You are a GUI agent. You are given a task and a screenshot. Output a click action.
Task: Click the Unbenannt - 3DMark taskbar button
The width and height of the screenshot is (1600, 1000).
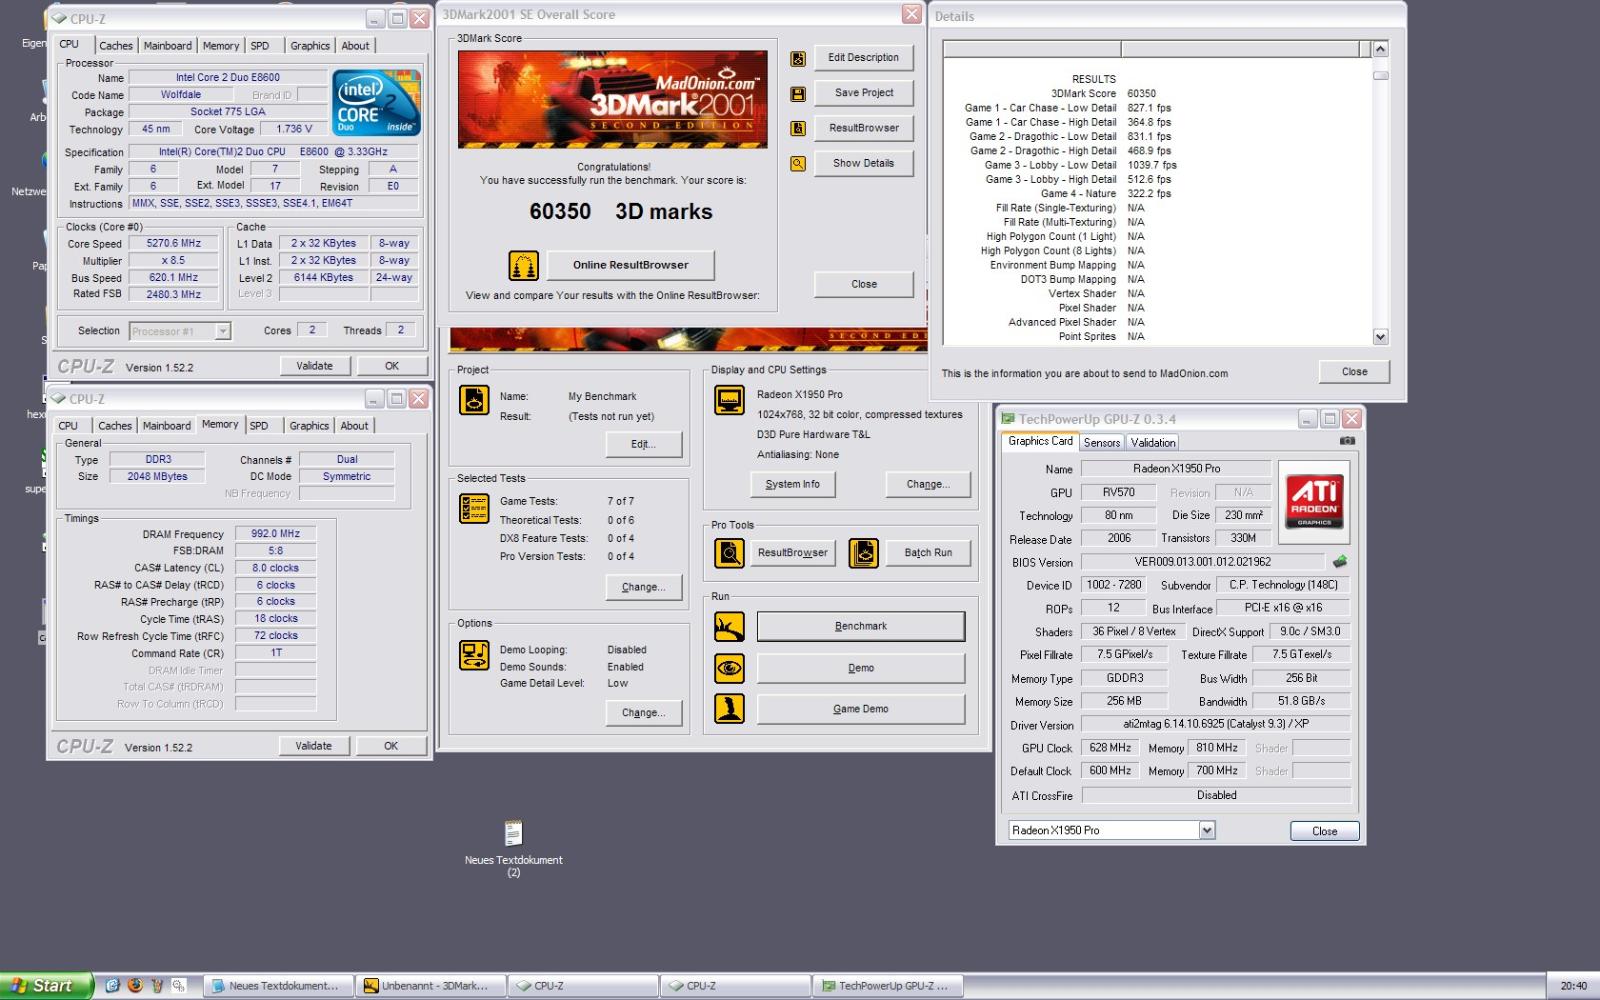point(431,986)
